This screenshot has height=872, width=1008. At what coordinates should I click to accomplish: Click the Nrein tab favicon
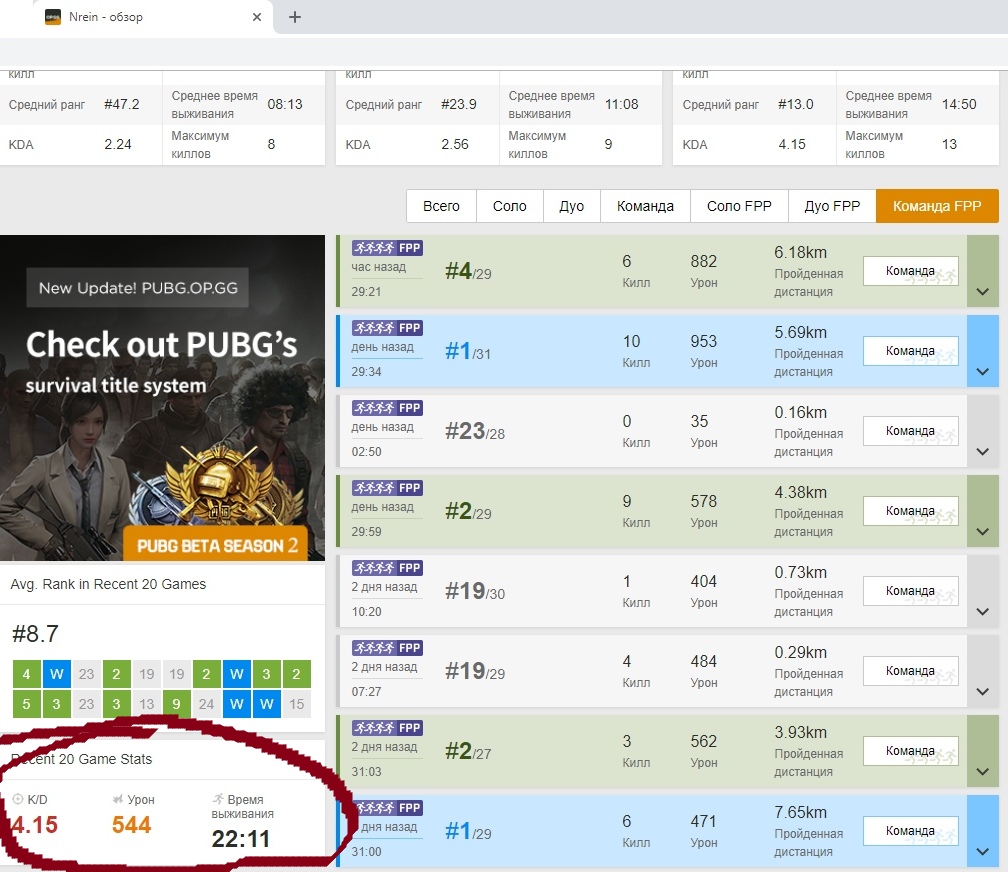click(53, 17)
